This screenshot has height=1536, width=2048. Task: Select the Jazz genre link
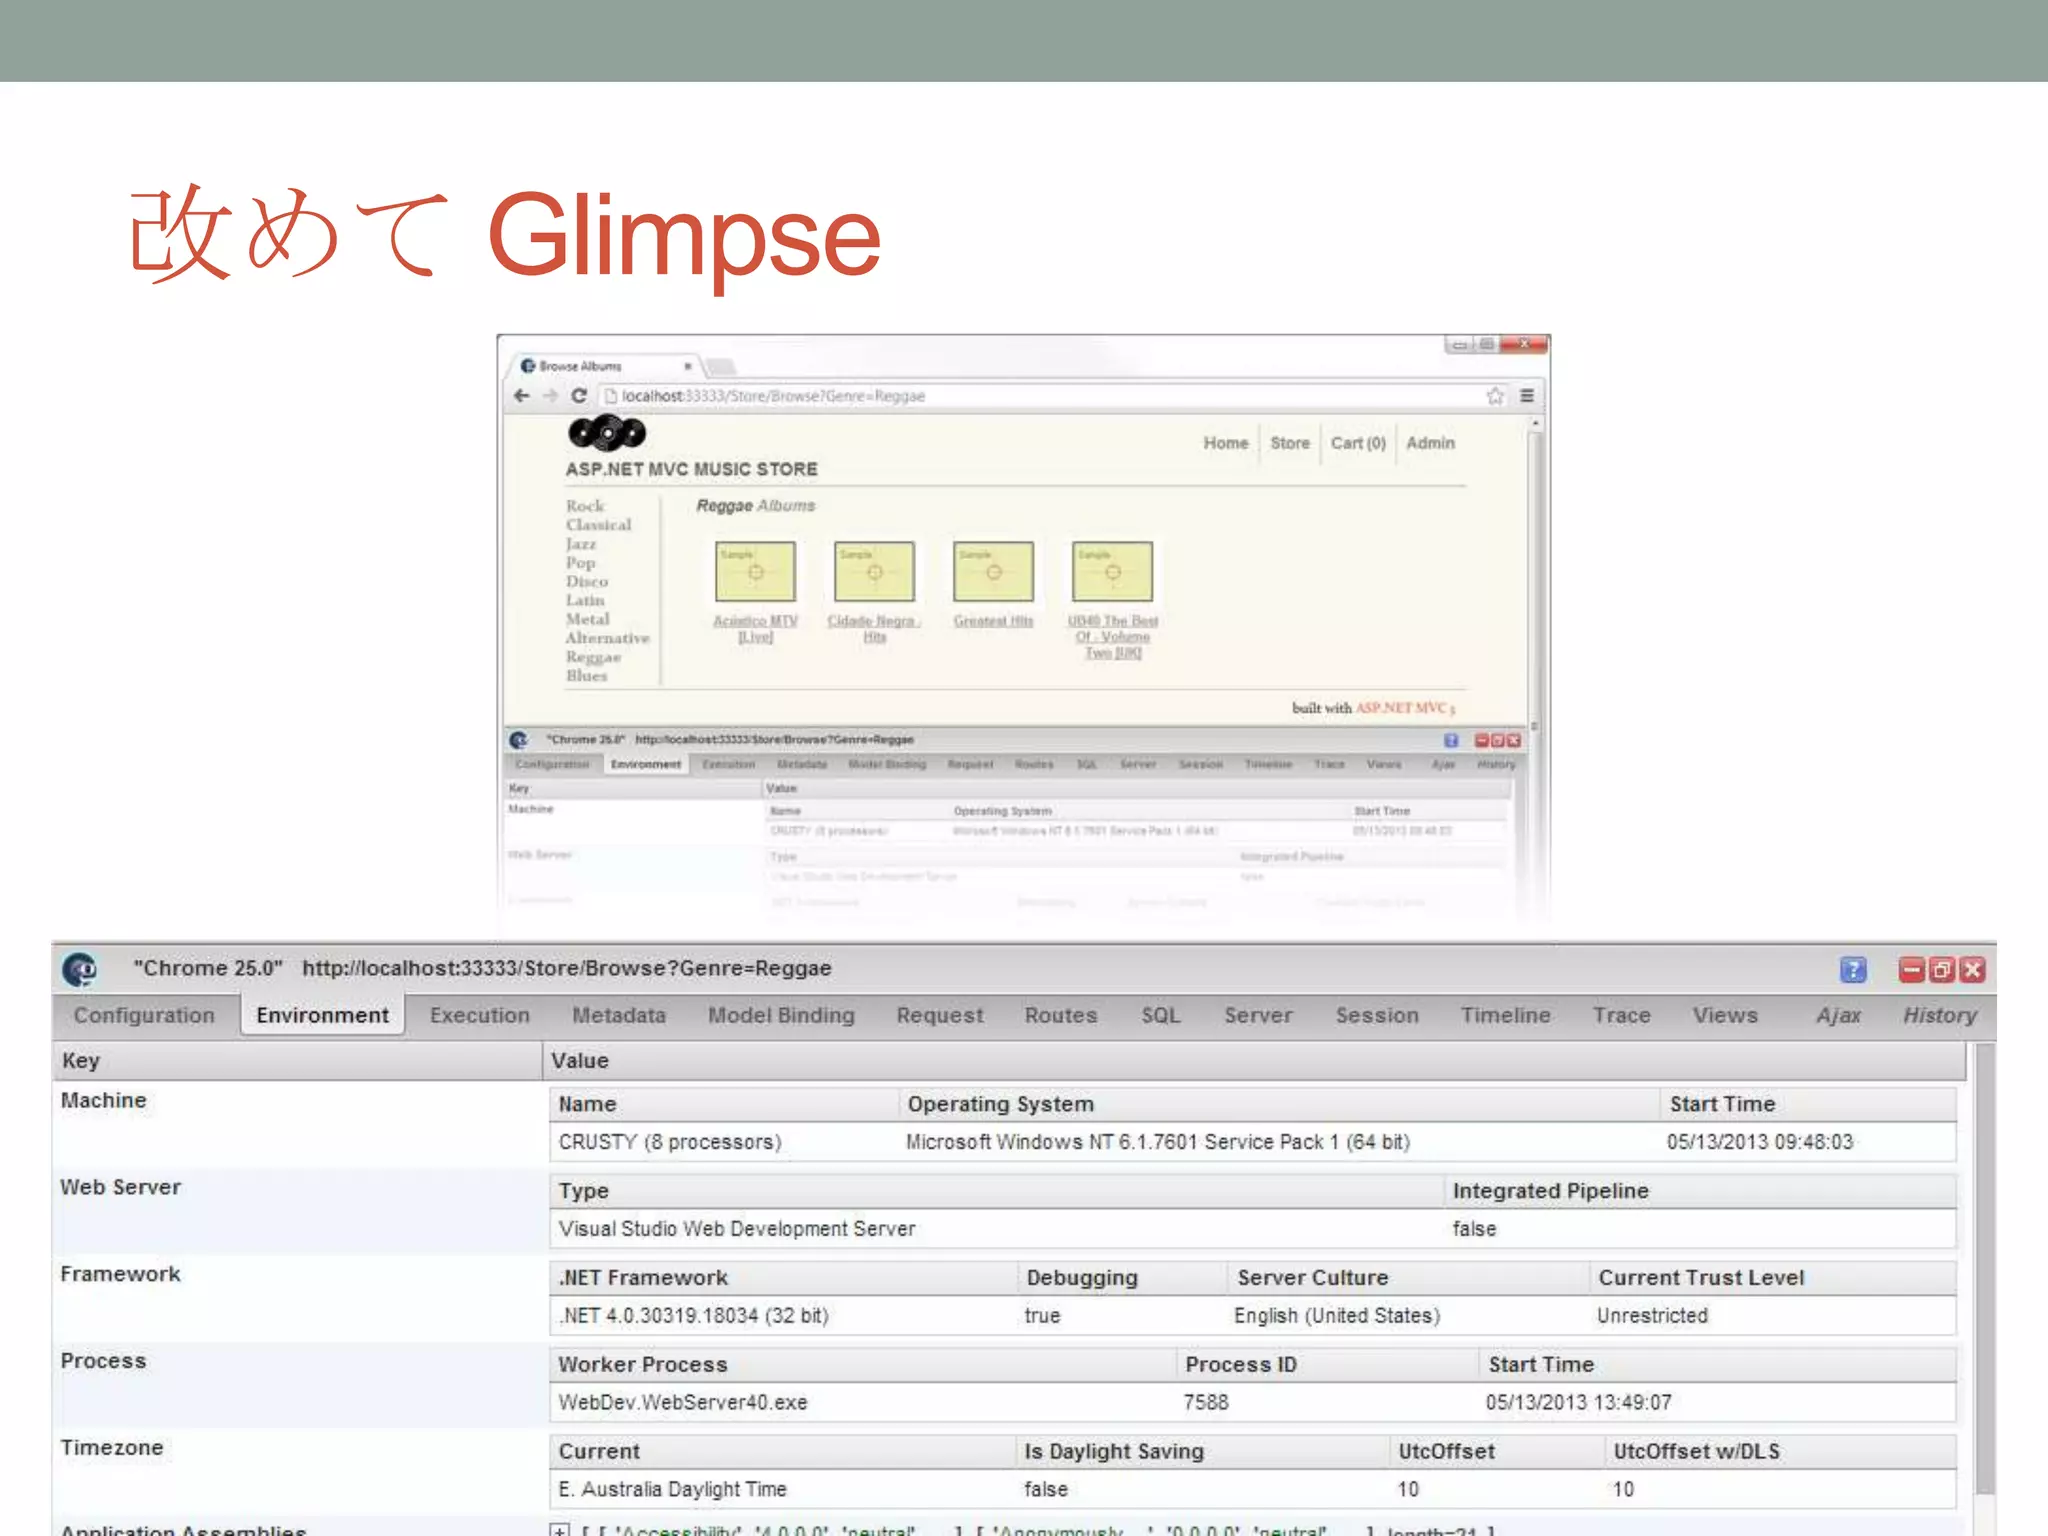[x=580, y=544]
